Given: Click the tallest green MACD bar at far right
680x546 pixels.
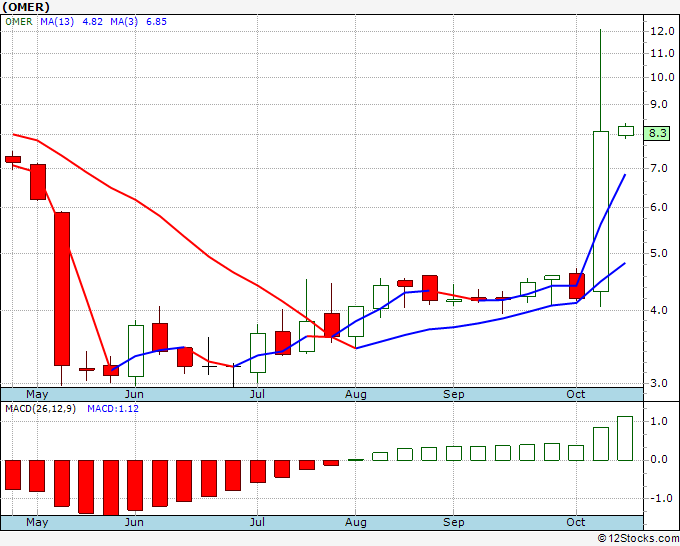Looking at the screenshot, I should coord(625,438).
